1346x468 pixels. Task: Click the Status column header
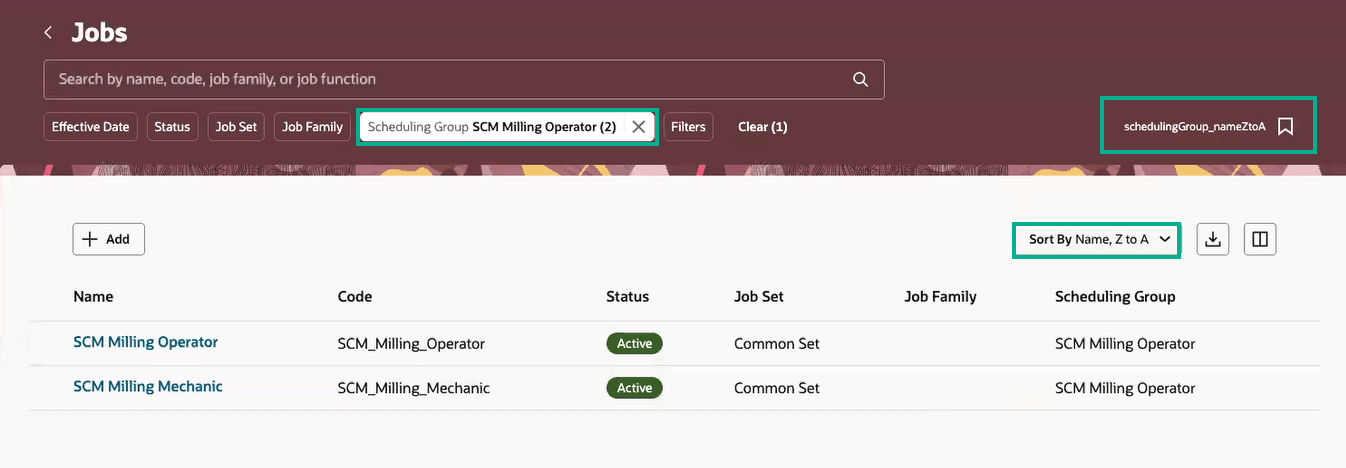pos(628,296)
